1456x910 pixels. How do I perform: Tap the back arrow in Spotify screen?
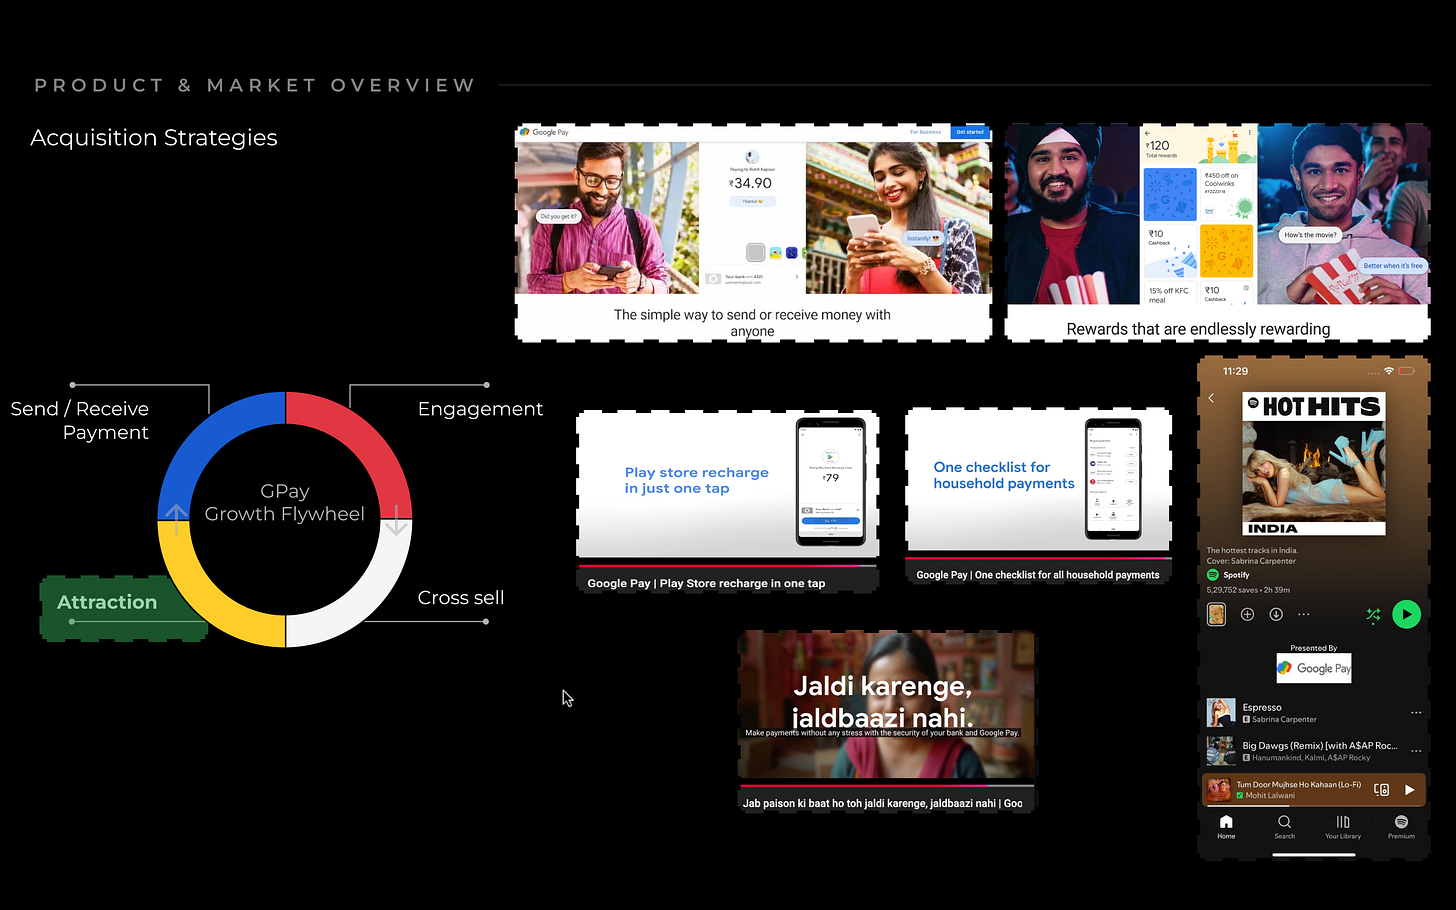[1211, 398]
